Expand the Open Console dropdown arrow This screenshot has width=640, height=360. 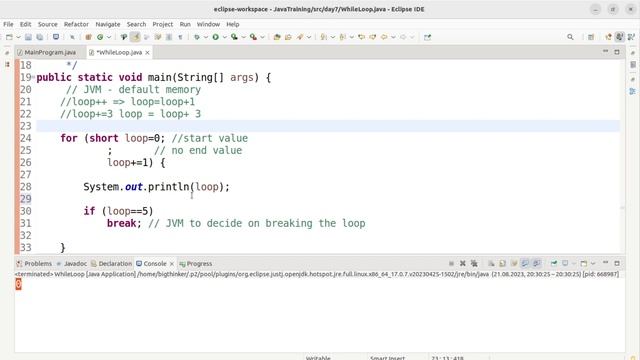593,264
